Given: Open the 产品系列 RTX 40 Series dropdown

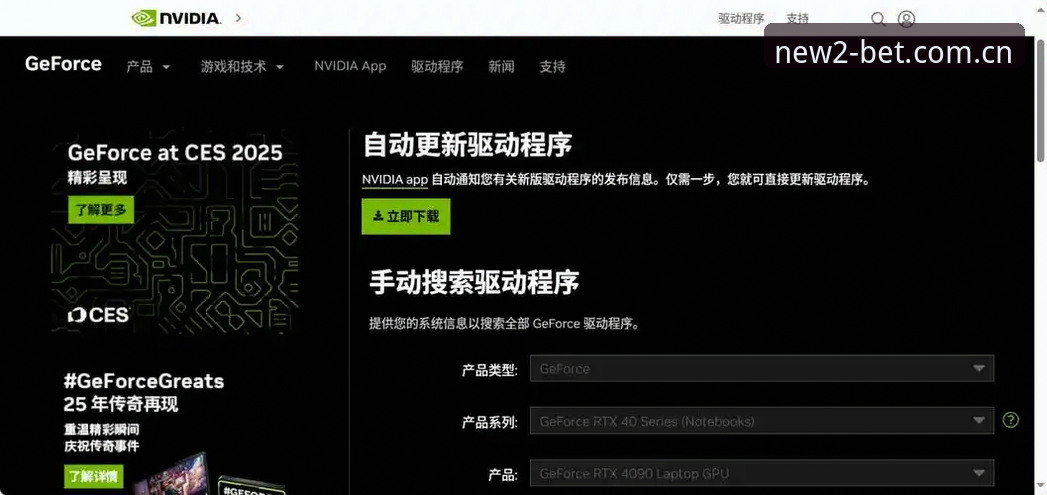Looking at the screenshot, I should tap(762, 421).
